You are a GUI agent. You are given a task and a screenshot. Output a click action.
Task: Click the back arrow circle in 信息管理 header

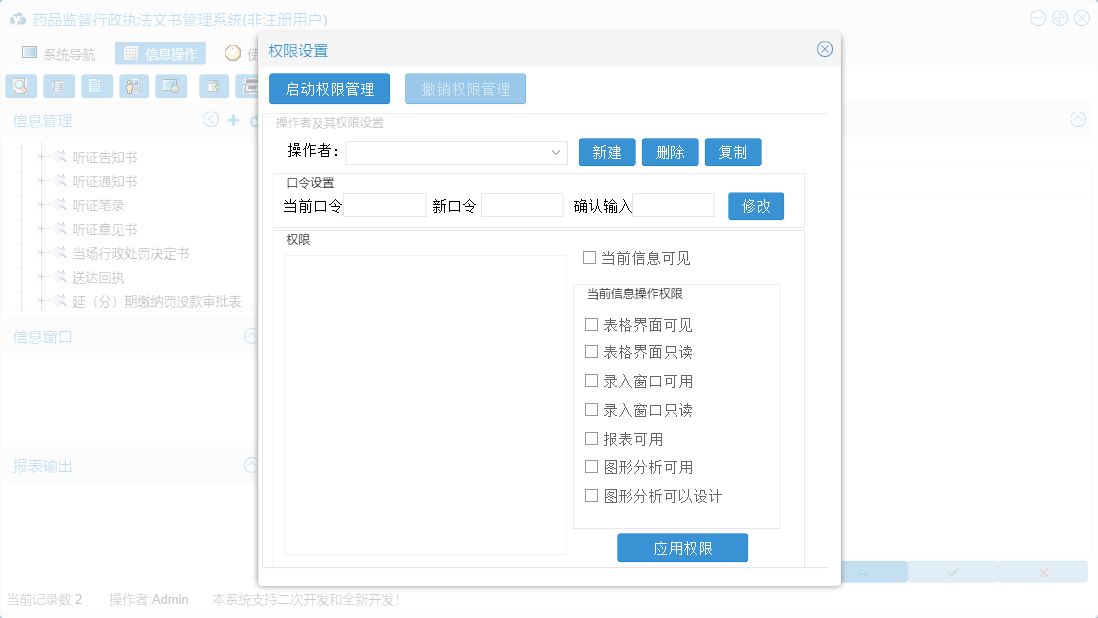[211, 120]
